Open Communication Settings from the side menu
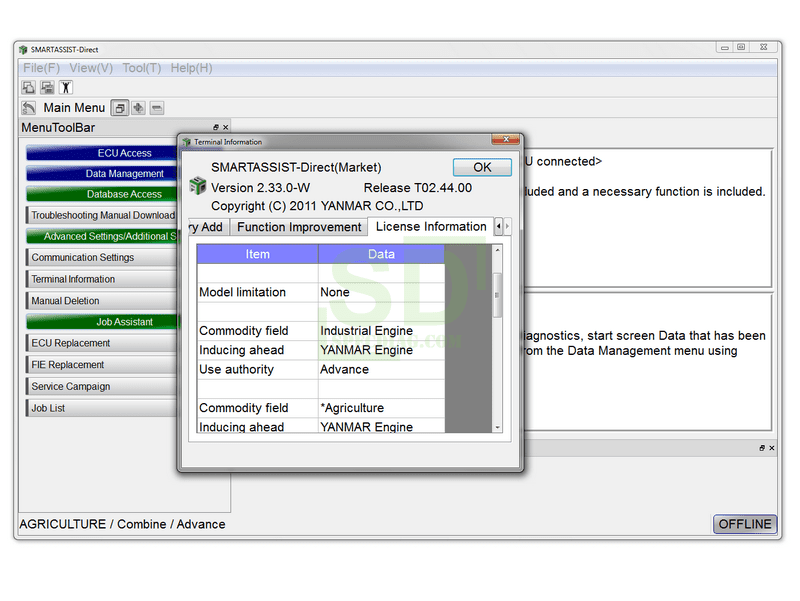Image resolution: width=800 pixels, height=601 pixels. coord(102,258)
